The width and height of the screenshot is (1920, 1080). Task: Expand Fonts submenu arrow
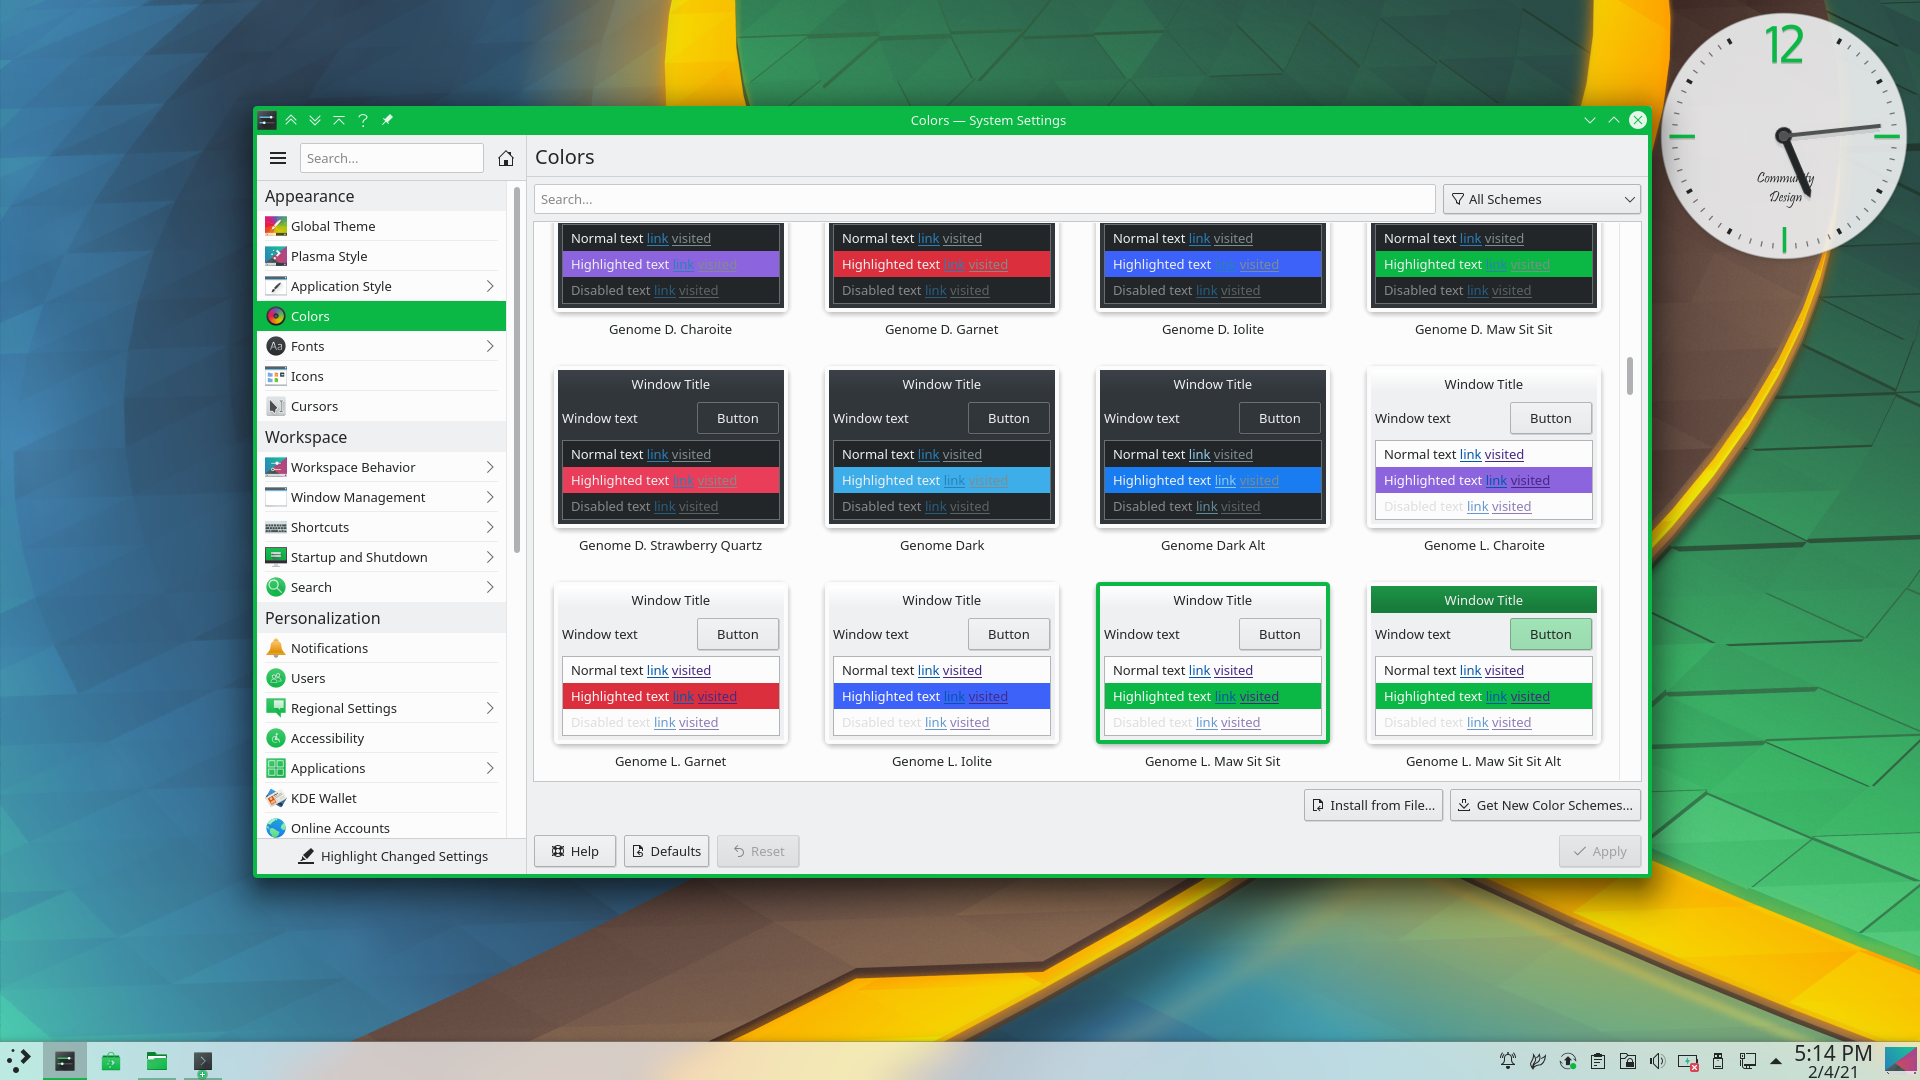pos(490,346)
